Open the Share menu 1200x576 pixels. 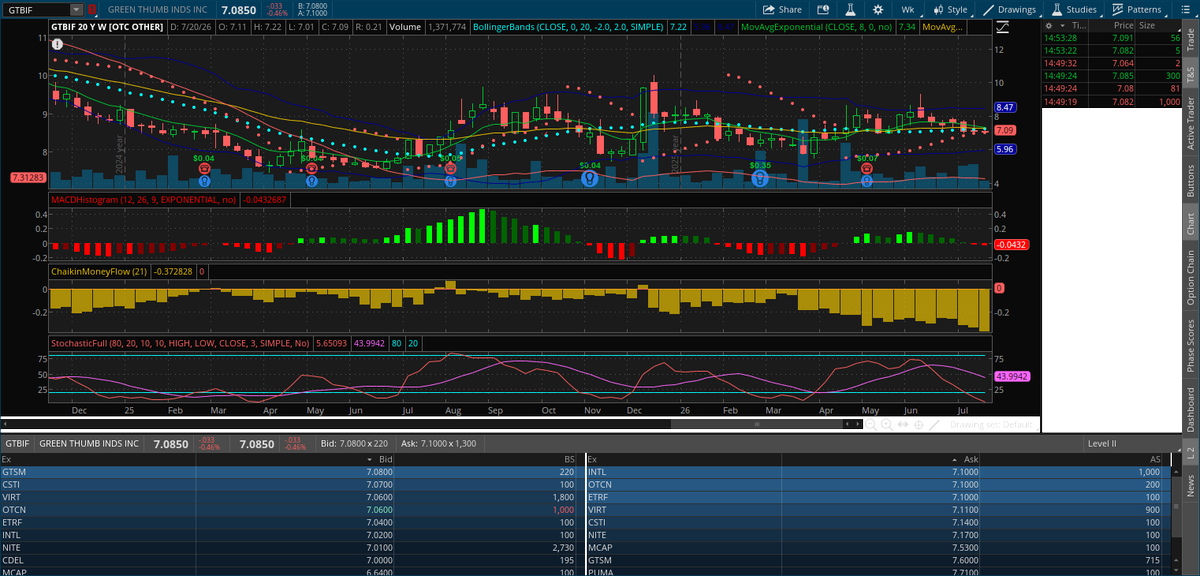[782, 9]
